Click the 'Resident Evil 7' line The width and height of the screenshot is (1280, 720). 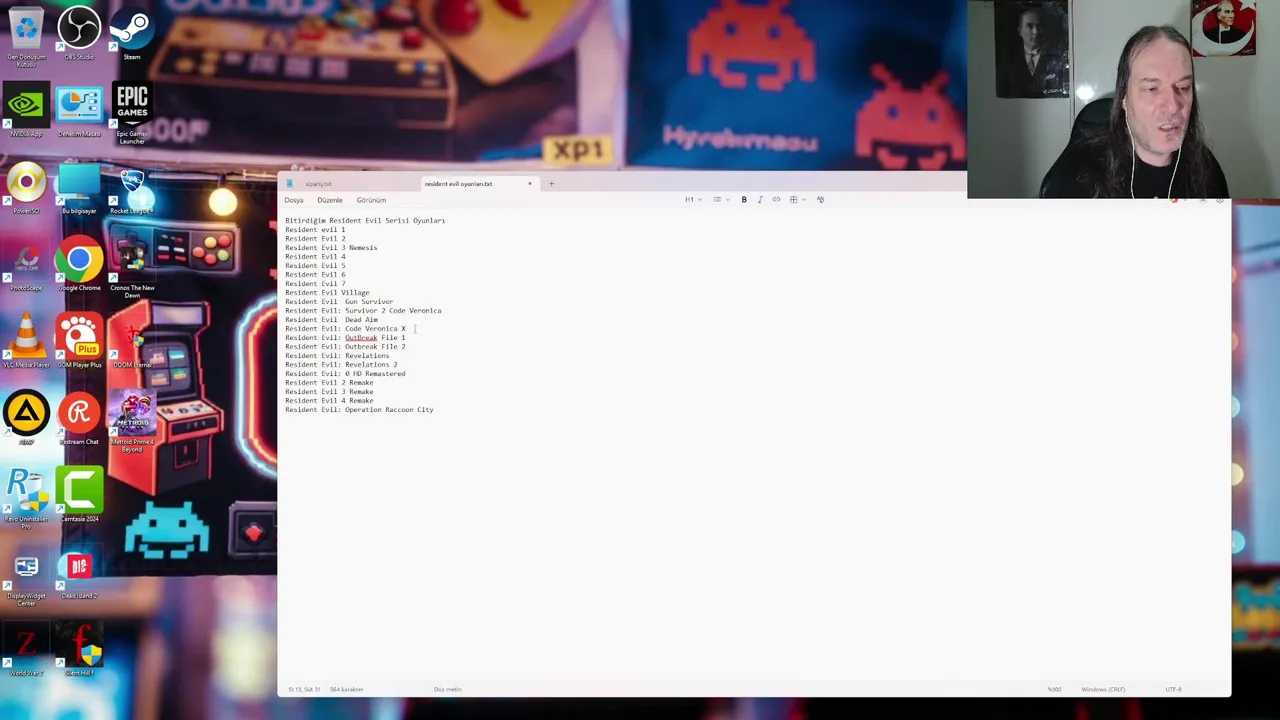(x=315, y=284)
